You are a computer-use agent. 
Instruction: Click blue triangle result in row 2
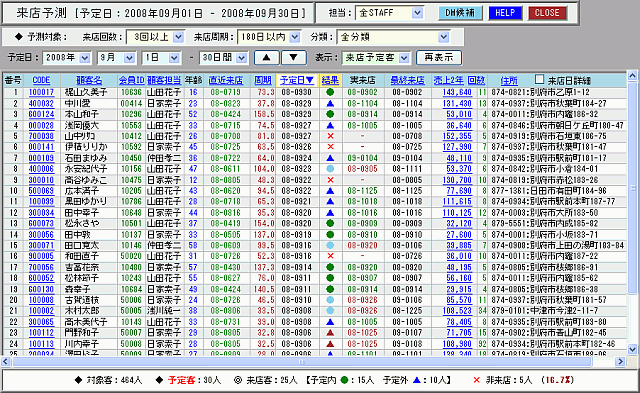tap(330, 104)
